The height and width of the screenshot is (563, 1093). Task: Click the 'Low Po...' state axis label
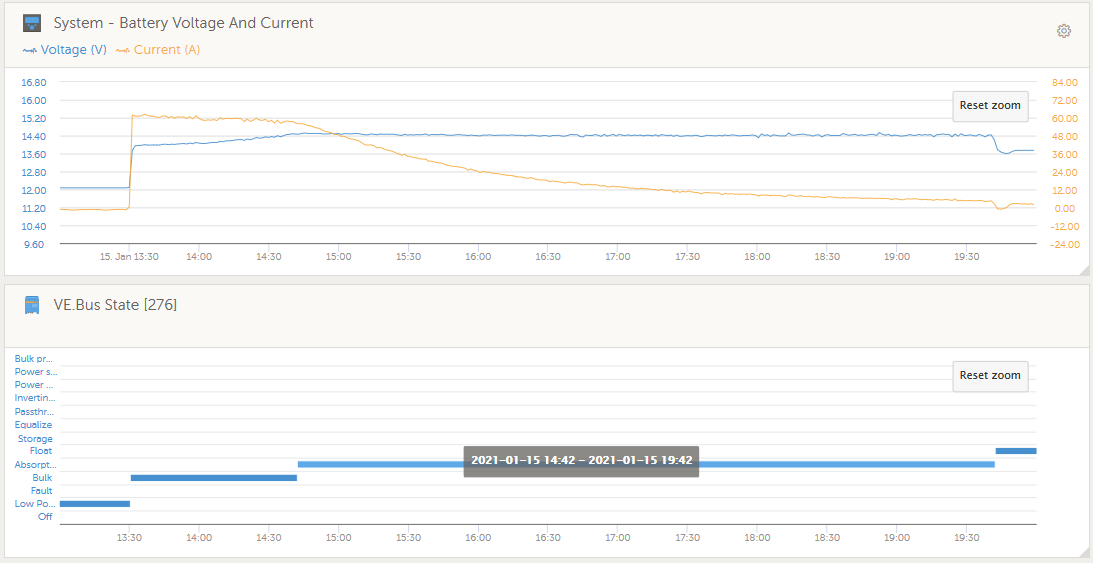click(x=35, y=504)
